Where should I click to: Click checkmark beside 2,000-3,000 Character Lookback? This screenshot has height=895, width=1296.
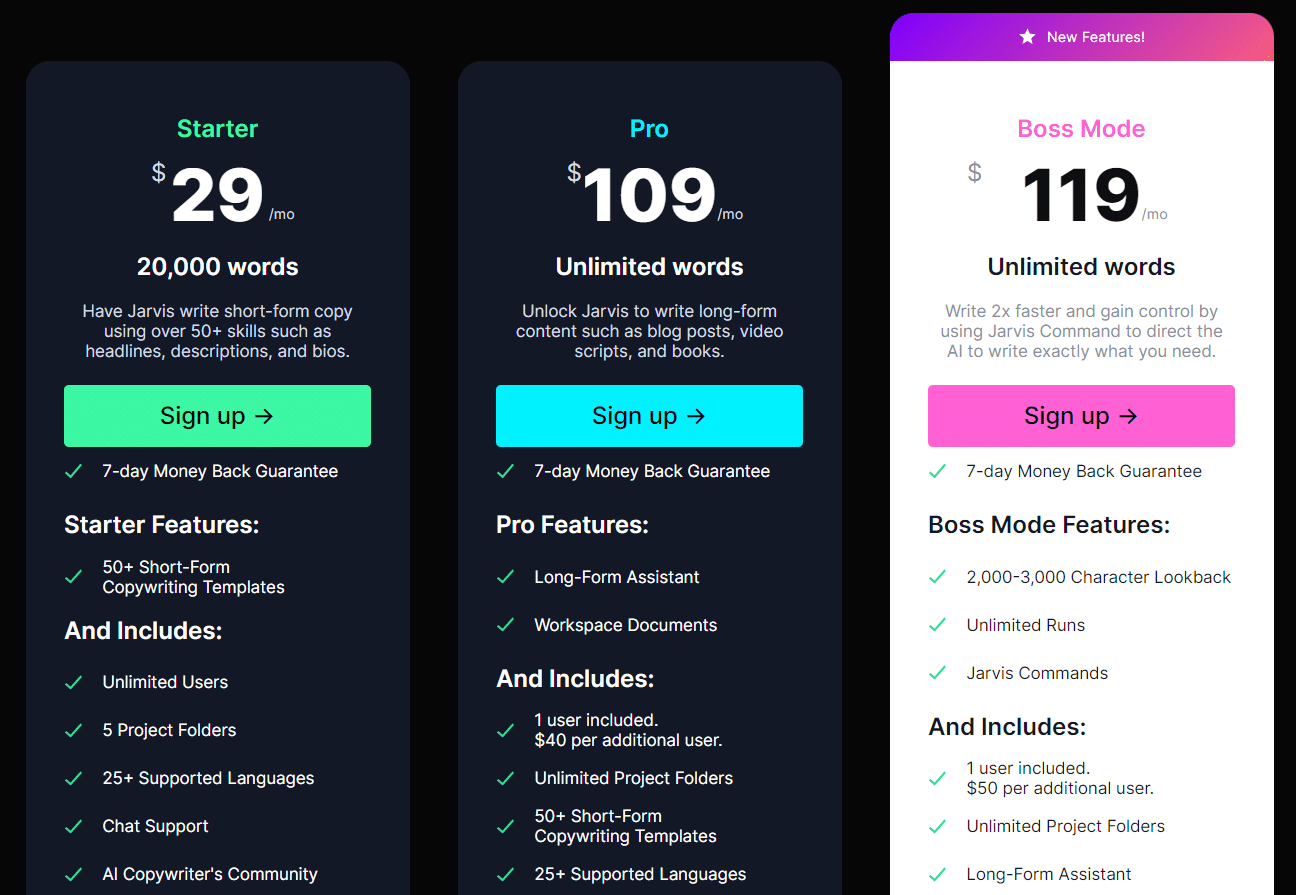(x=937, y=577)
